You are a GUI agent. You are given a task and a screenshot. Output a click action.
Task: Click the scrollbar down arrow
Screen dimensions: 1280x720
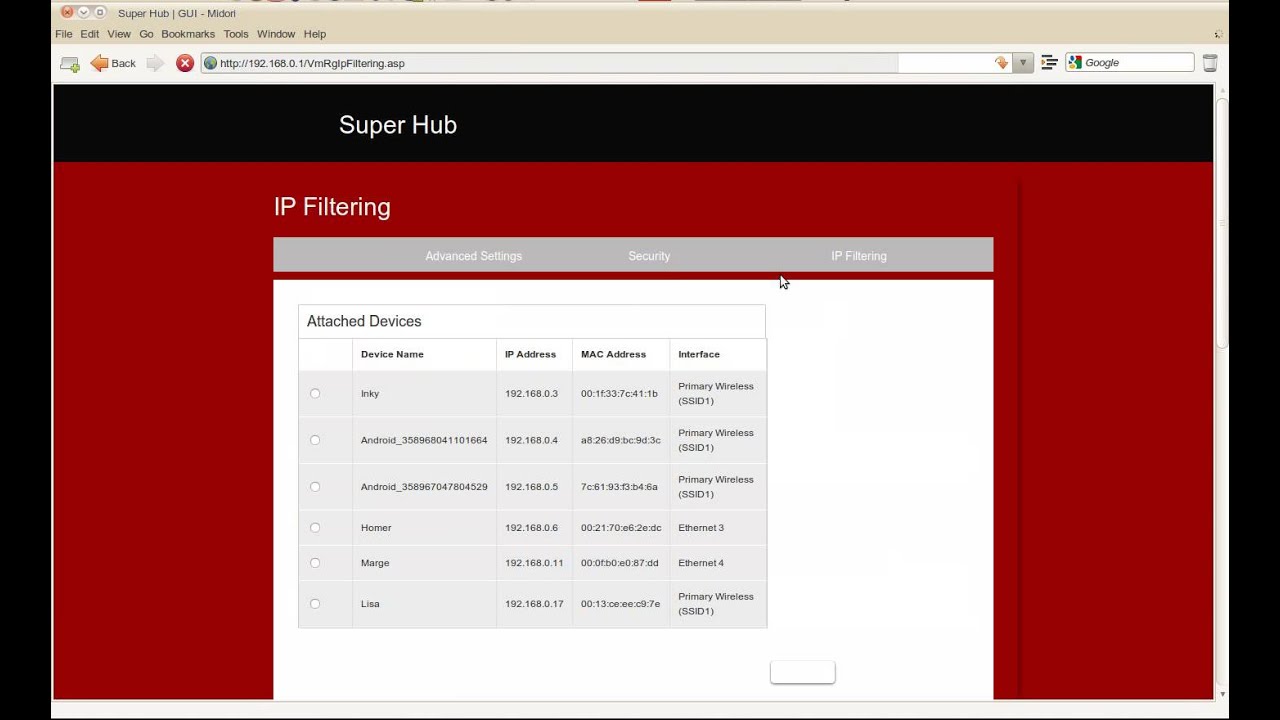(1222, 694)
